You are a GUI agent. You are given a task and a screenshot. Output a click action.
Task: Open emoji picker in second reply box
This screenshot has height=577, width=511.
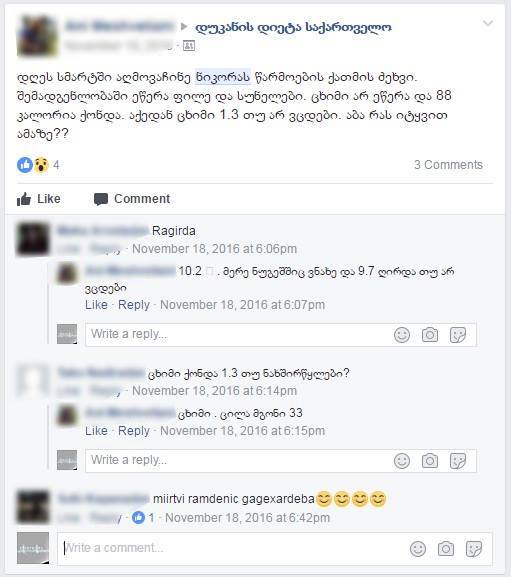[x=402, y=461]
